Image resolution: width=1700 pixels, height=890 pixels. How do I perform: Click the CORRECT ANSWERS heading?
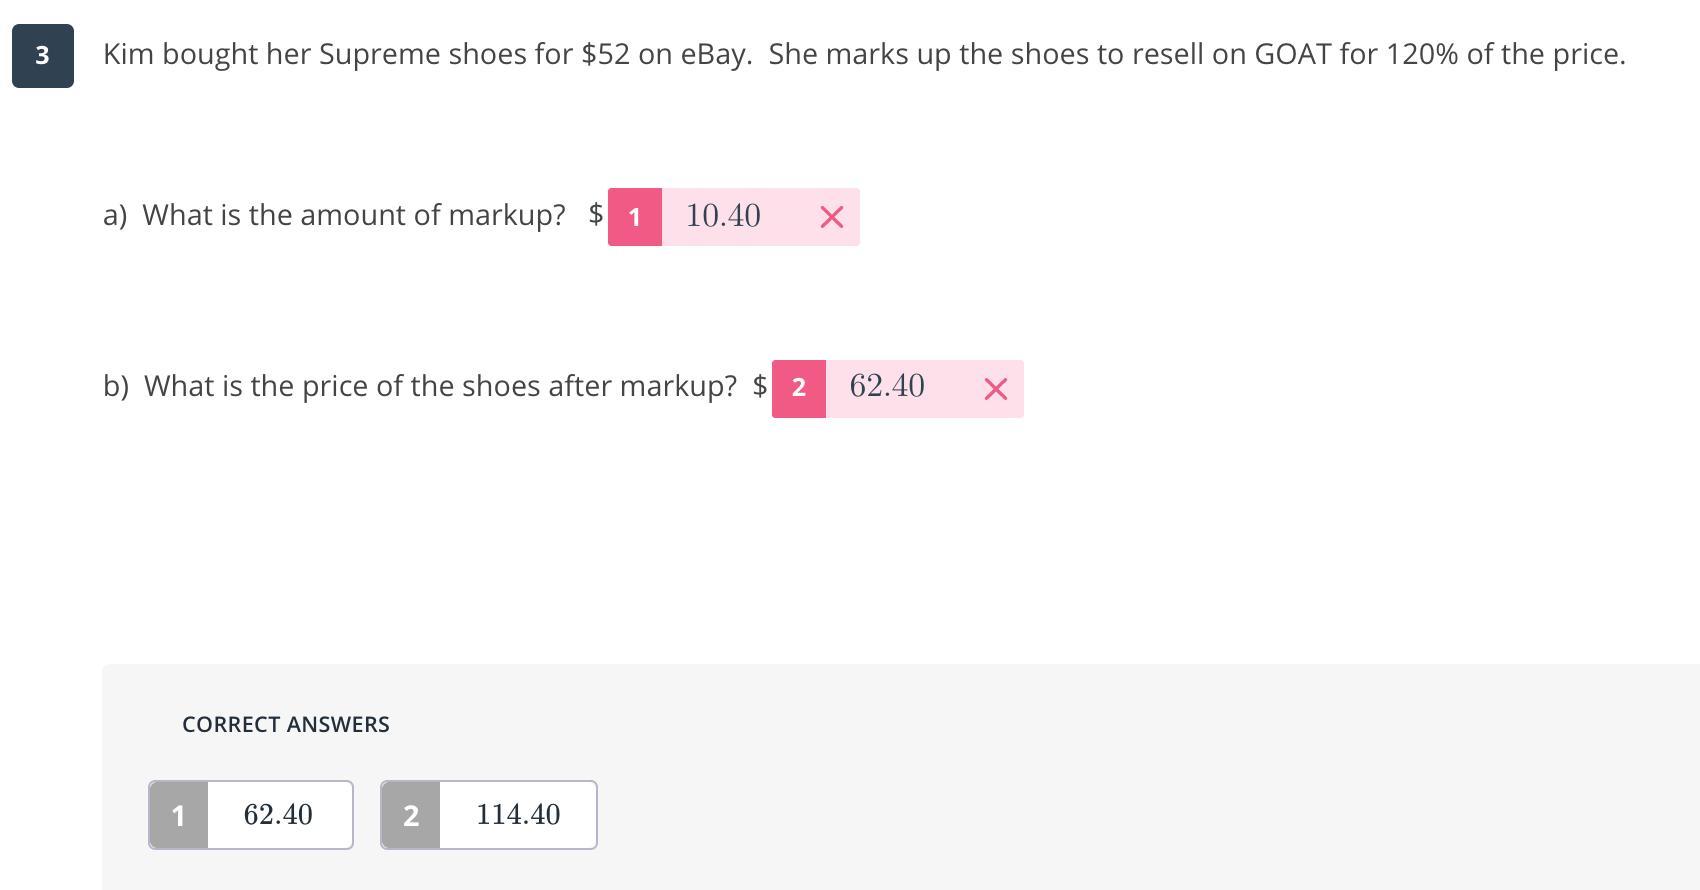[x=286, y=725]
